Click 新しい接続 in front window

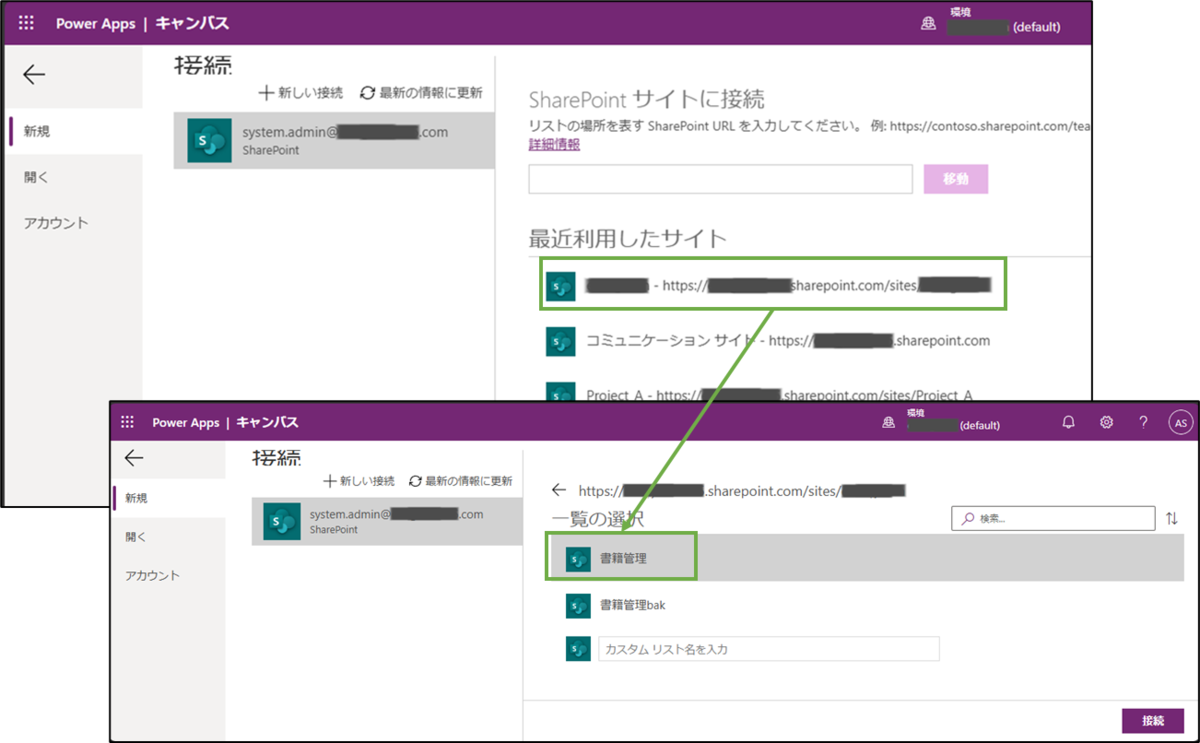[358, 481]
